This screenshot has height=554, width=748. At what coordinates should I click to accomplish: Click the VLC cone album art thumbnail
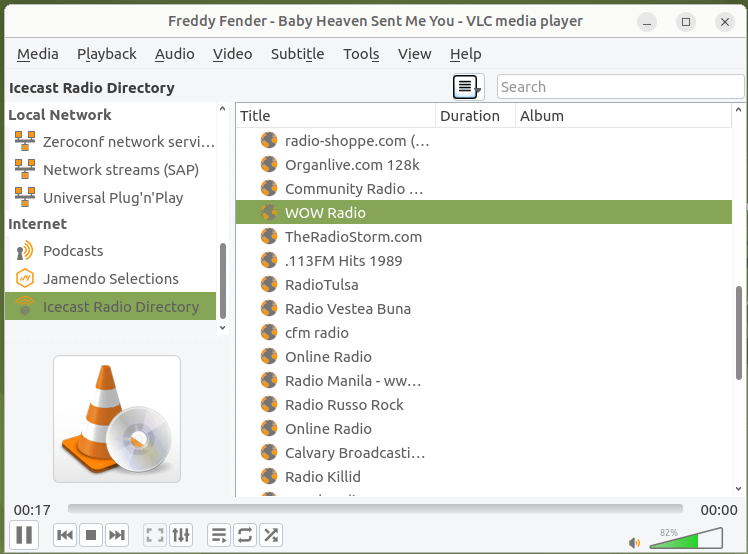tap(117, 419)
